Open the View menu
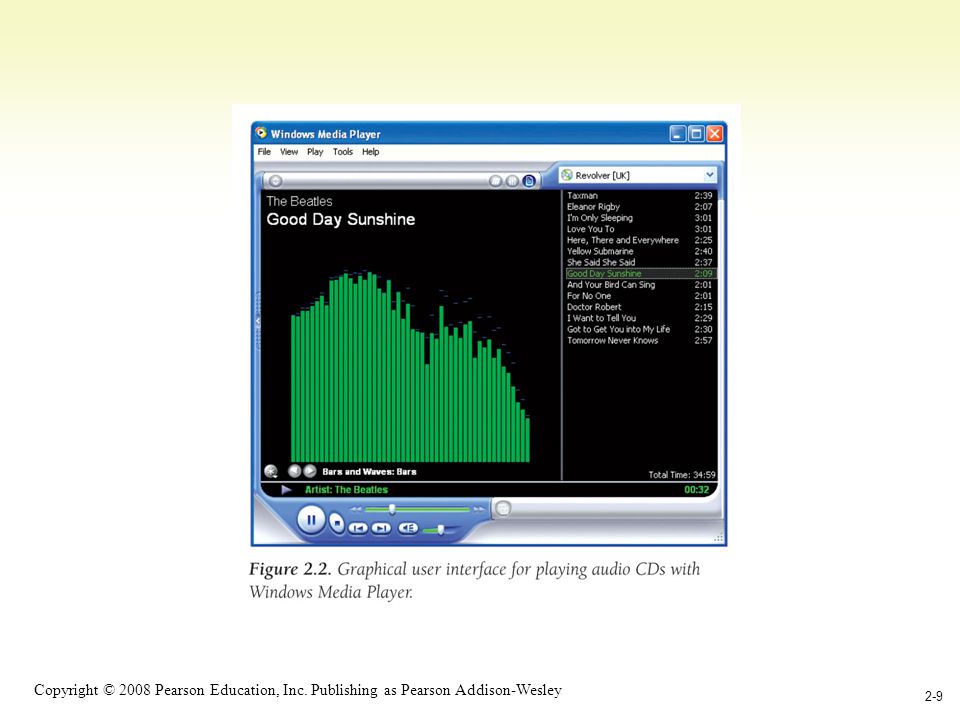This screenshot has width=960, height=720. coord(289,152)
